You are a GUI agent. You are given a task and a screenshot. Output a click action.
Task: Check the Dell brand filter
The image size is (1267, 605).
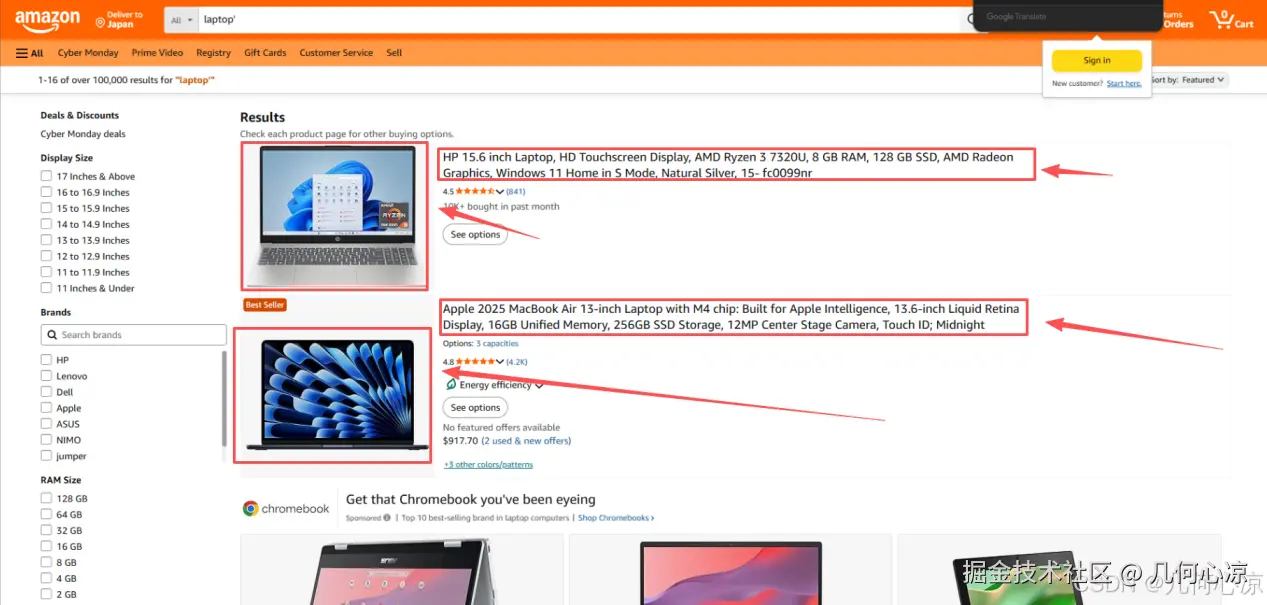46,392
